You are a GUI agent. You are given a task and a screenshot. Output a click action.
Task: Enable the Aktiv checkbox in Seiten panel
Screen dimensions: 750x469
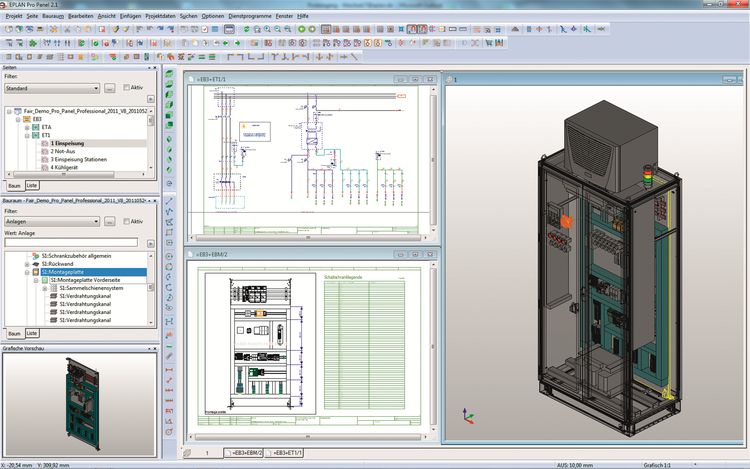point(125,88)
